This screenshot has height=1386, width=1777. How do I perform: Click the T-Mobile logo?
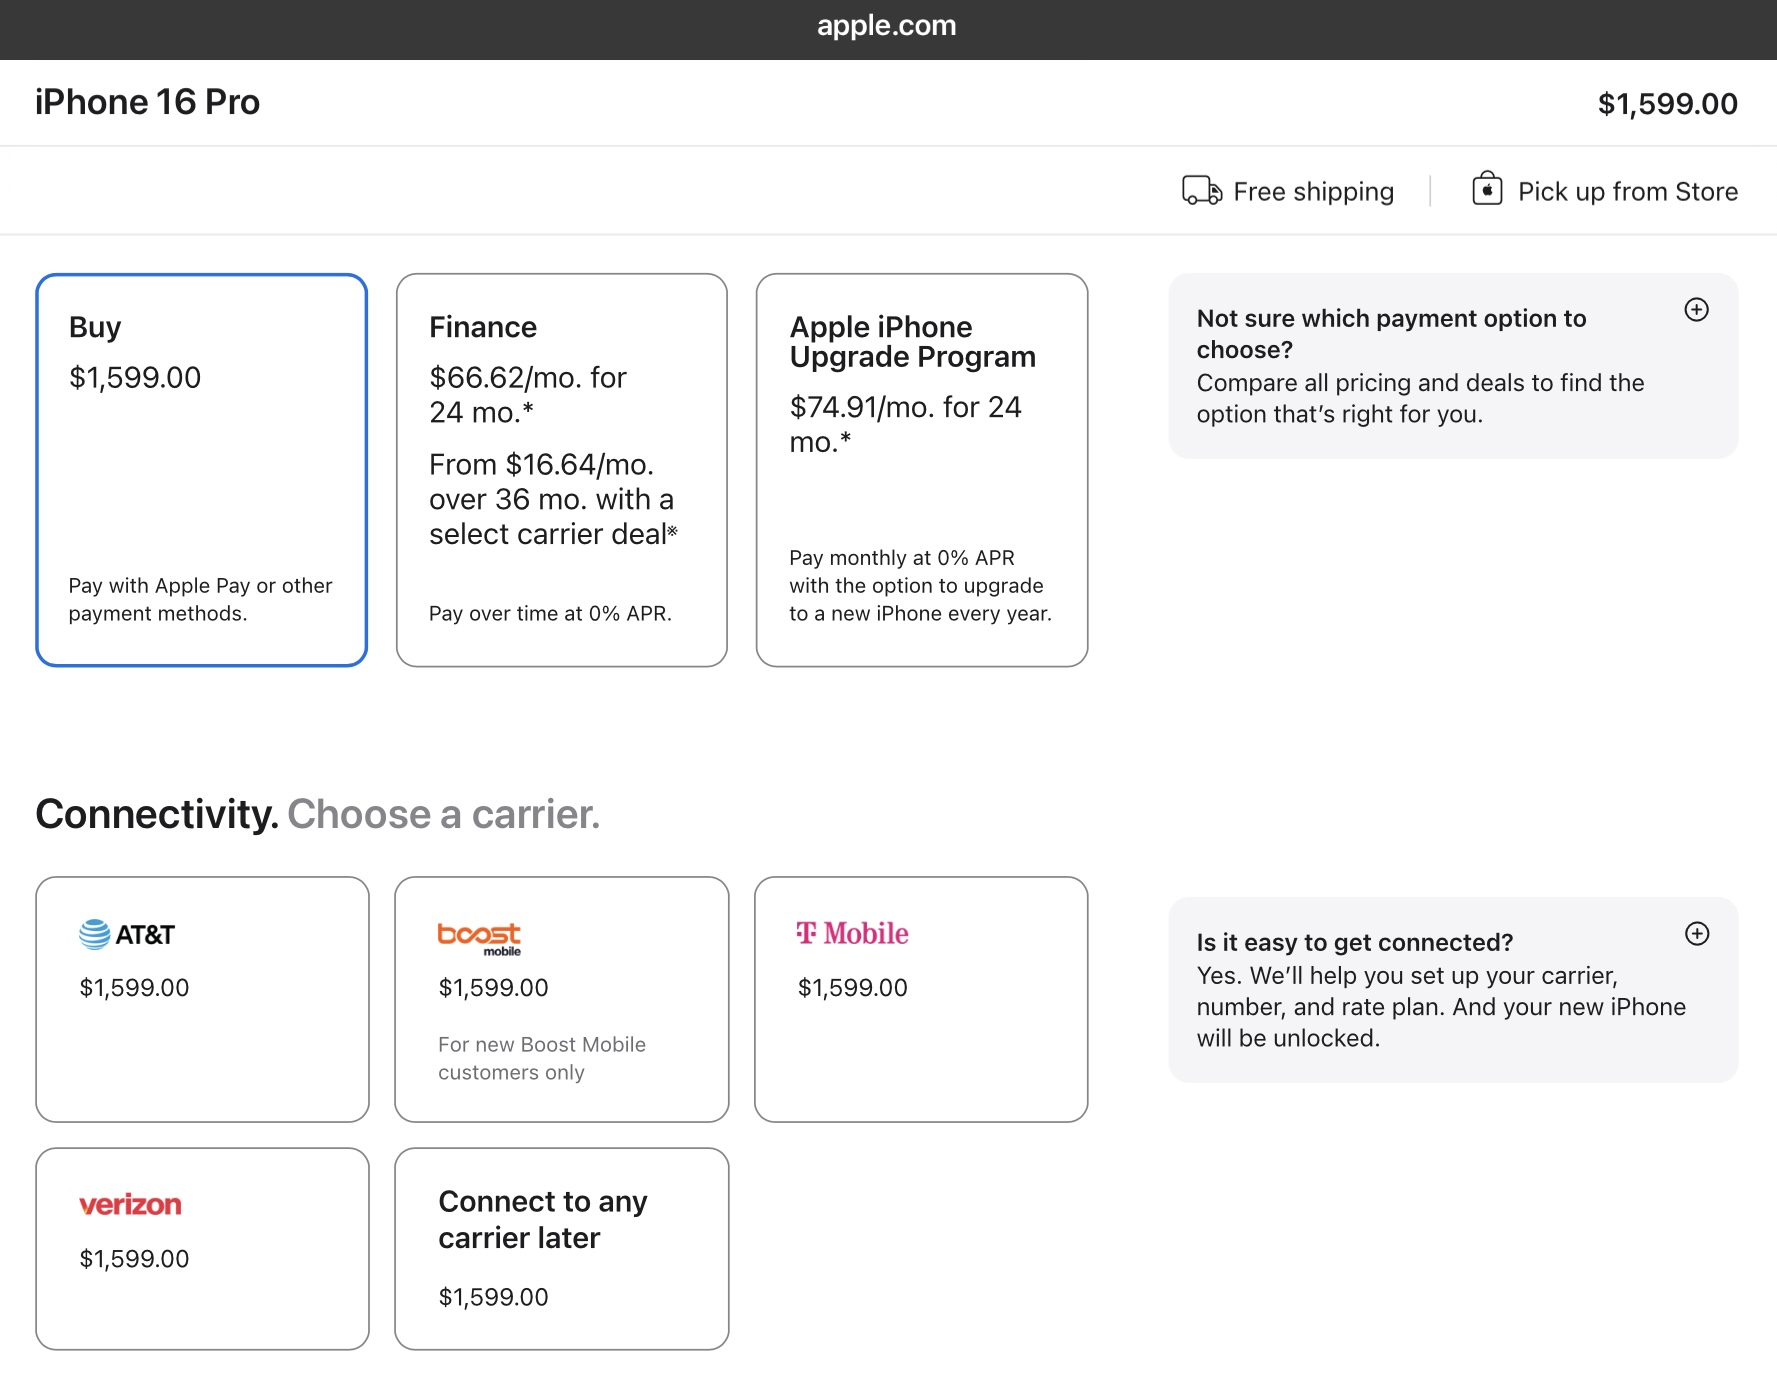point(852,933)
